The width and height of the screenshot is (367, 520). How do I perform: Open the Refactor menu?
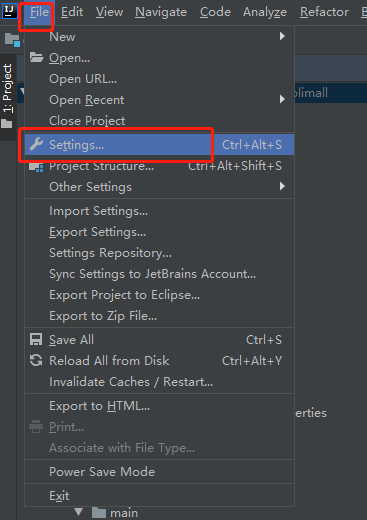[324, 12]
